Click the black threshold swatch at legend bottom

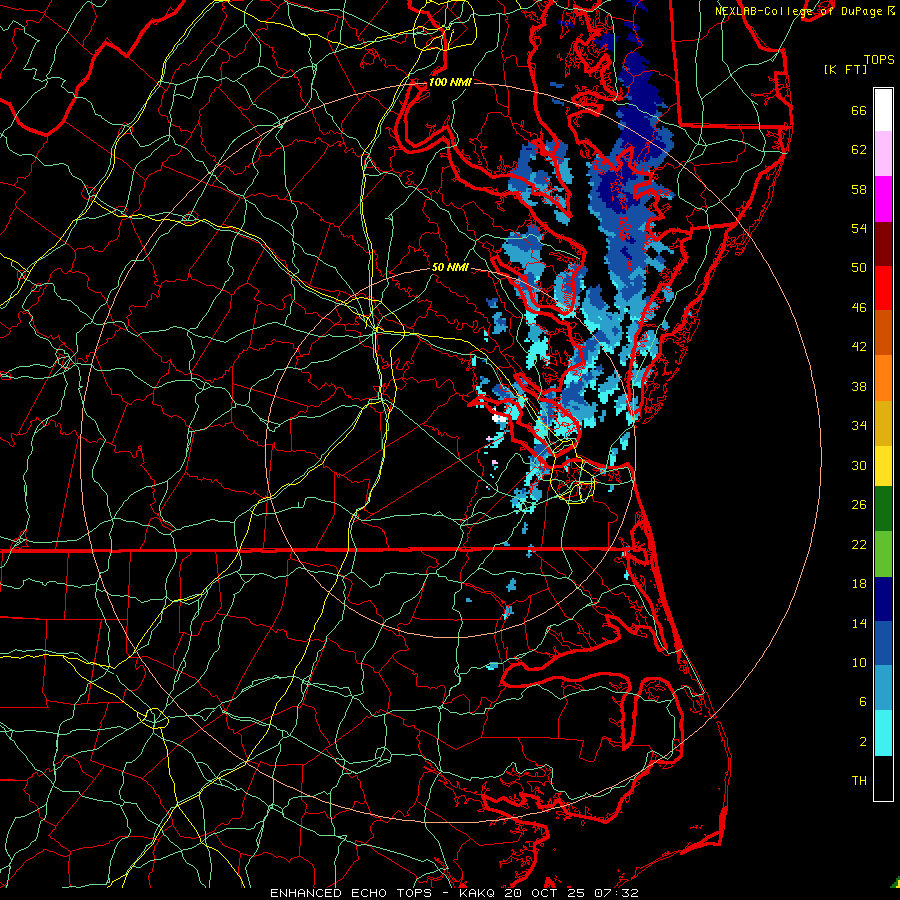point(883,778)
